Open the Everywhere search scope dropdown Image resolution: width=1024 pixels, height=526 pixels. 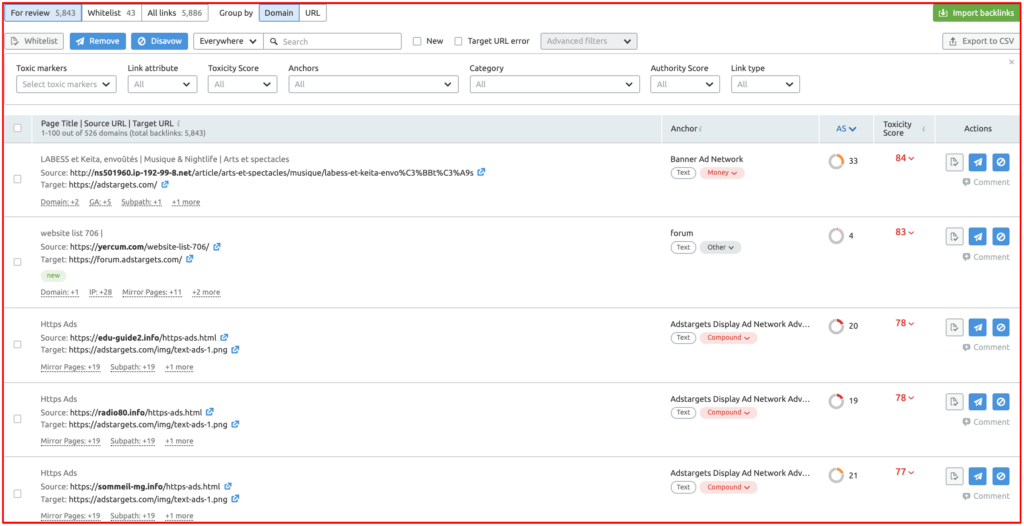tap(228, 41)
